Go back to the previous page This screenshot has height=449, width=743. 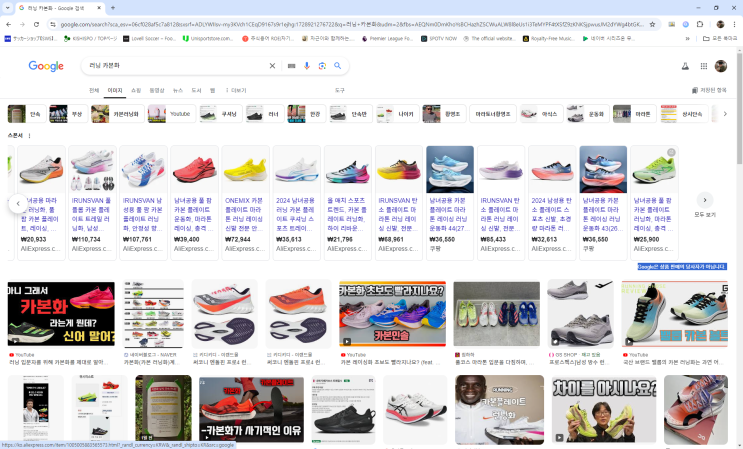point(9,24)
